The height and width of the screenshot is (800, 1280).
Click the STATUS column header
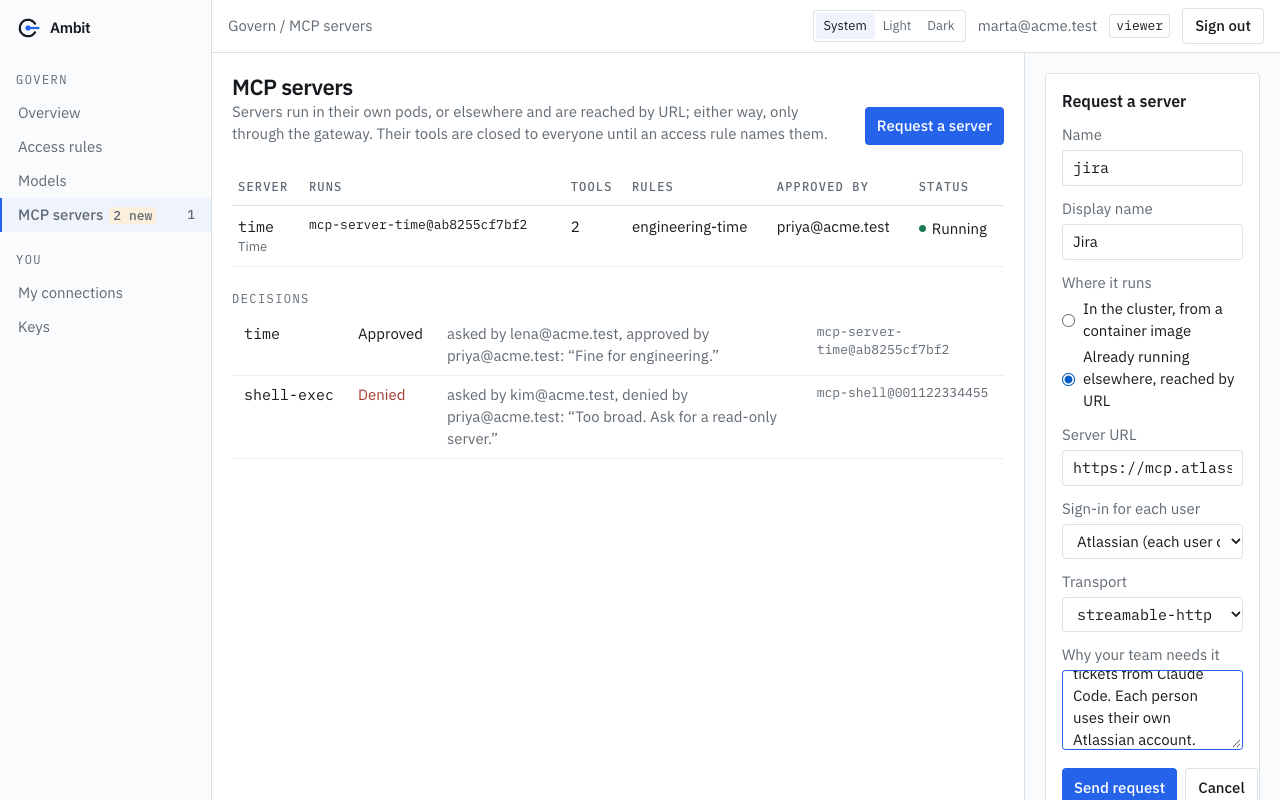coord(944,187)
